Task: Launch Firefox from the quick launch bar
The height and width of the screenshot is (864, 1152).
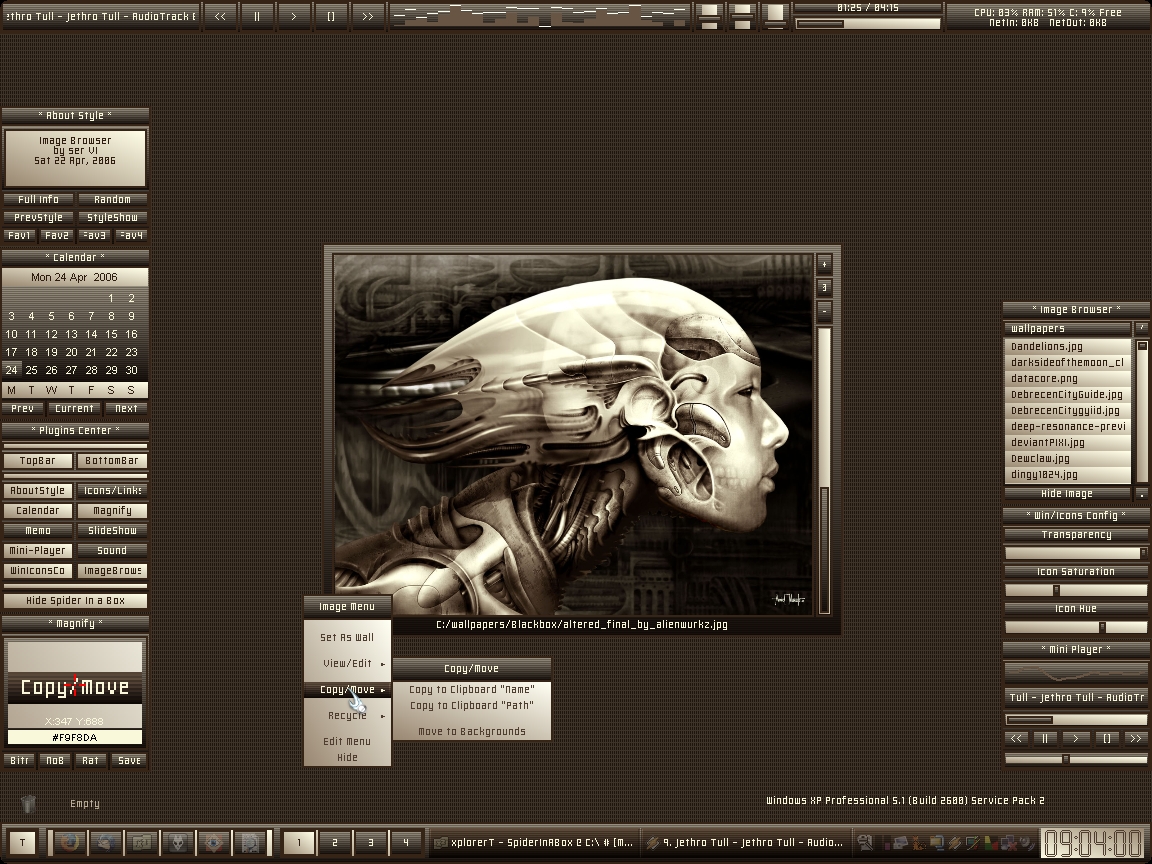Action: point(71,843)
